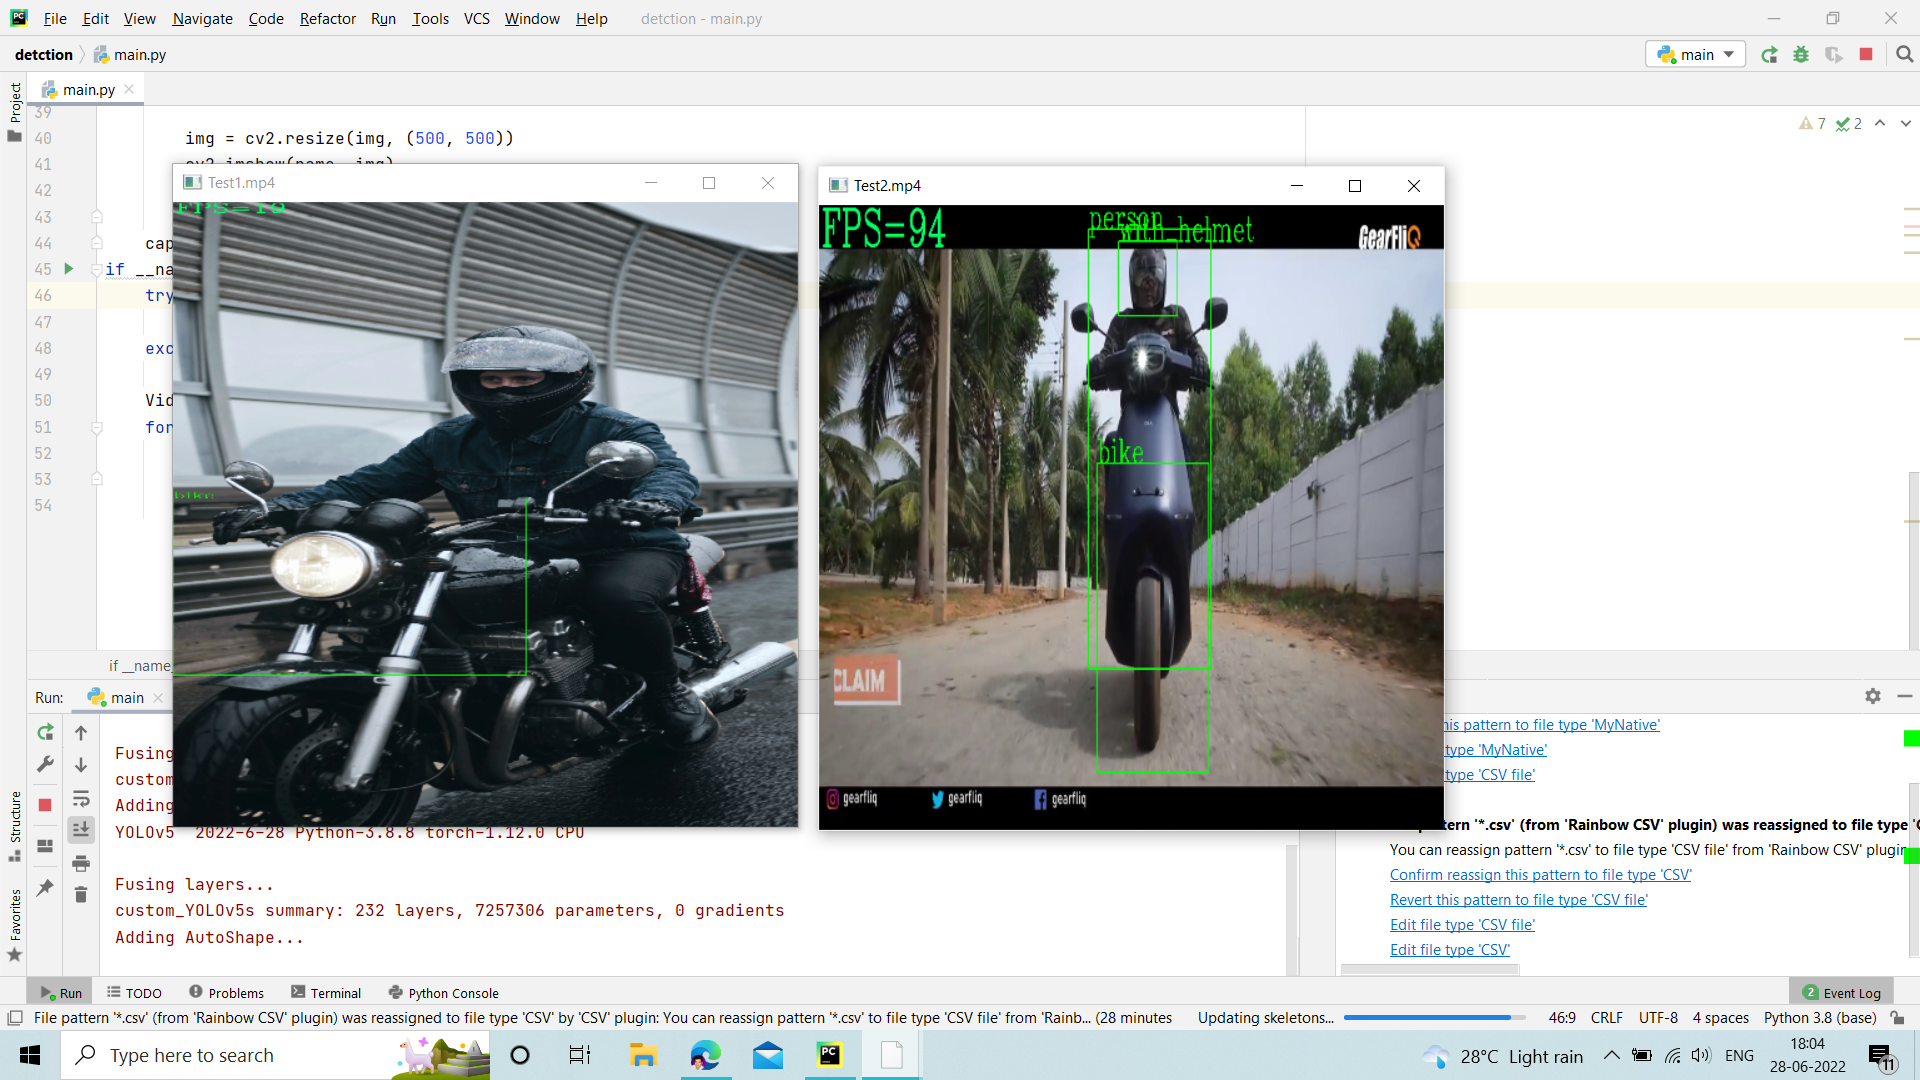1920x1080 pixels.
Task: Open File Explorer from the taskbar
Action: pos(642,1055)
